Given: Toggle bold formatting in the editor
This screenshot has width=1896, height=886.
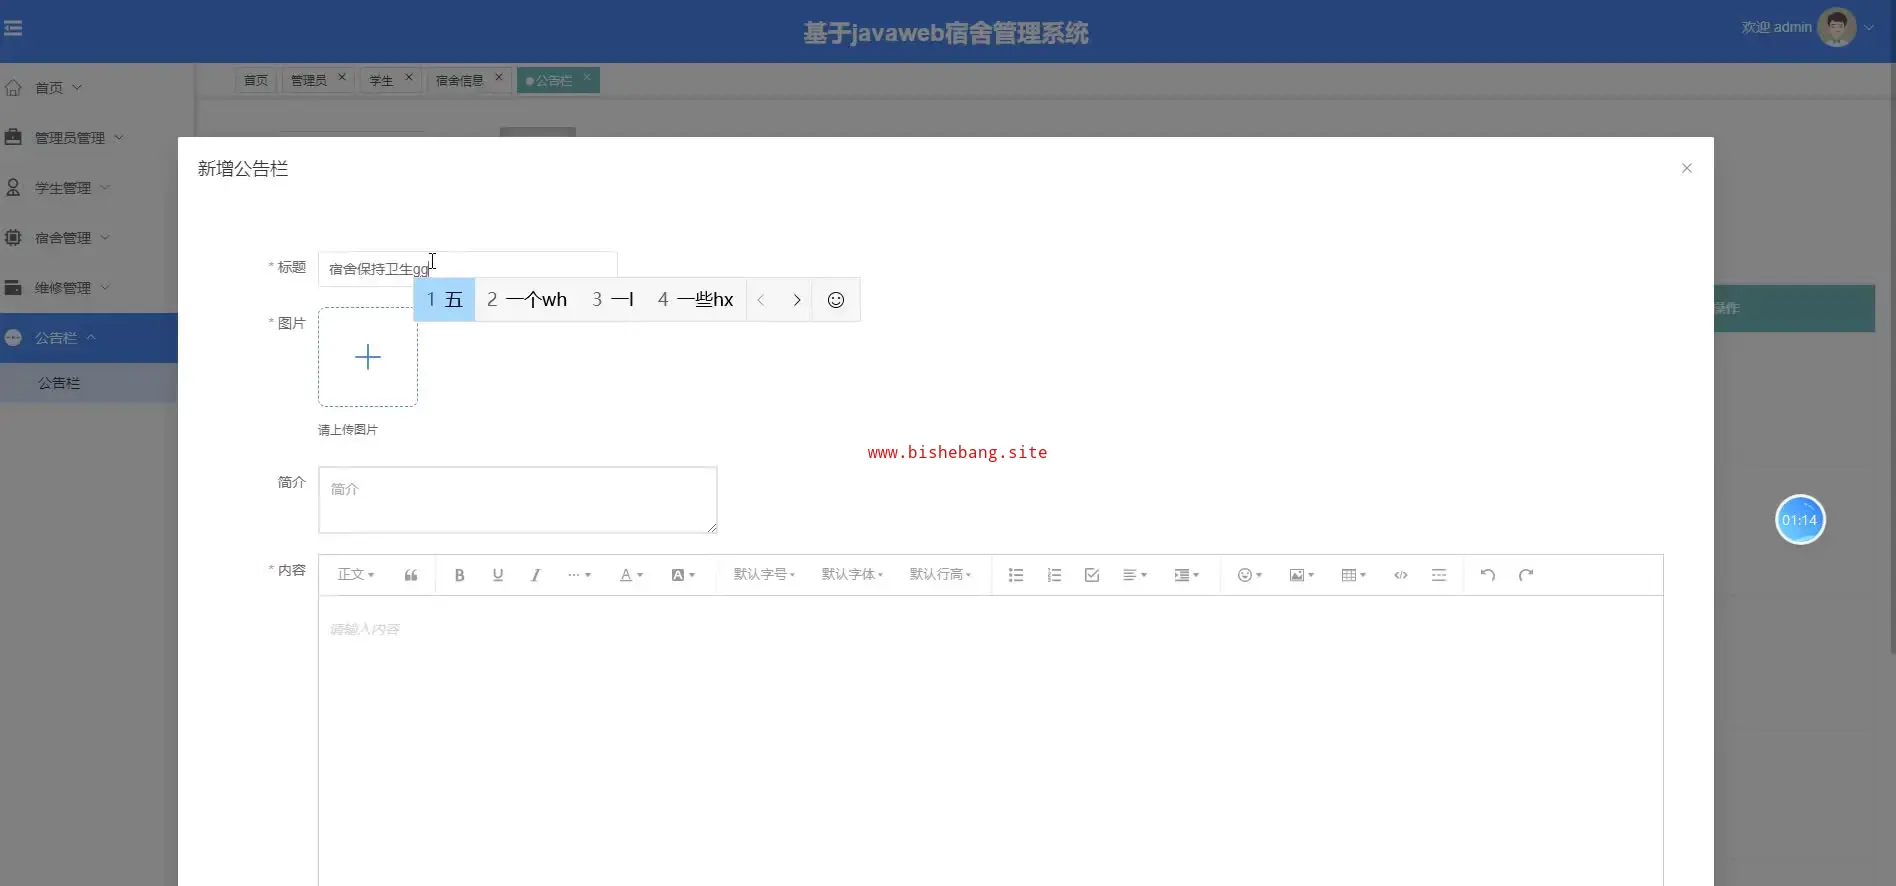Looking at the screenshot, I should [x=460, y=575].
